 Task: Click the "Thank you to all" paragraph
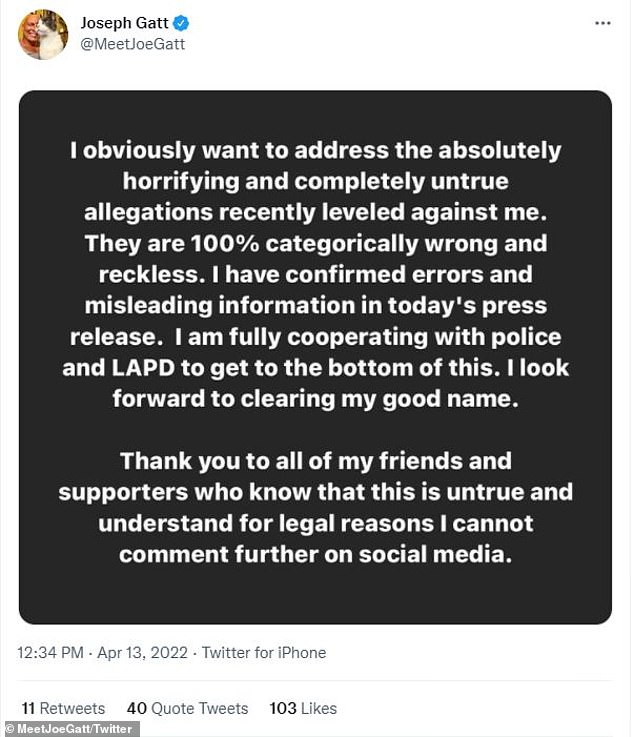(x=315, y=508)
